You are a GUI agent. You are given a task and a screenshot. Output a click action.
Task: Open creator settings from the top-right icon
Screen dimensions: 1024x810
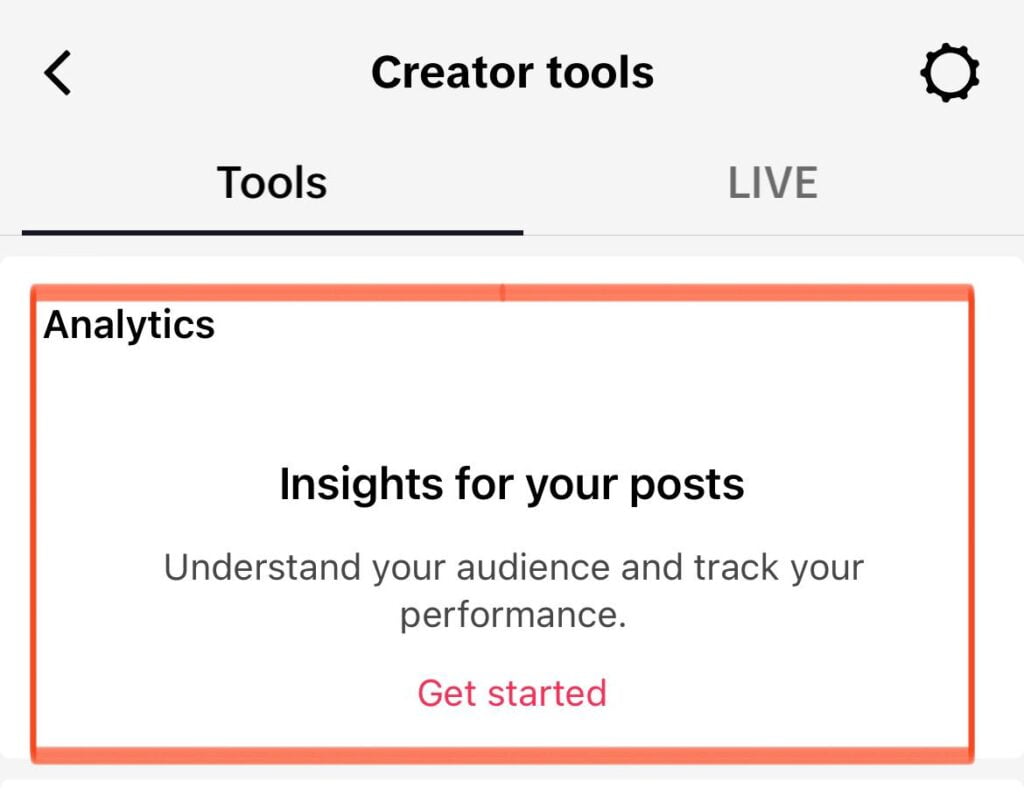[x=949, y=73]
